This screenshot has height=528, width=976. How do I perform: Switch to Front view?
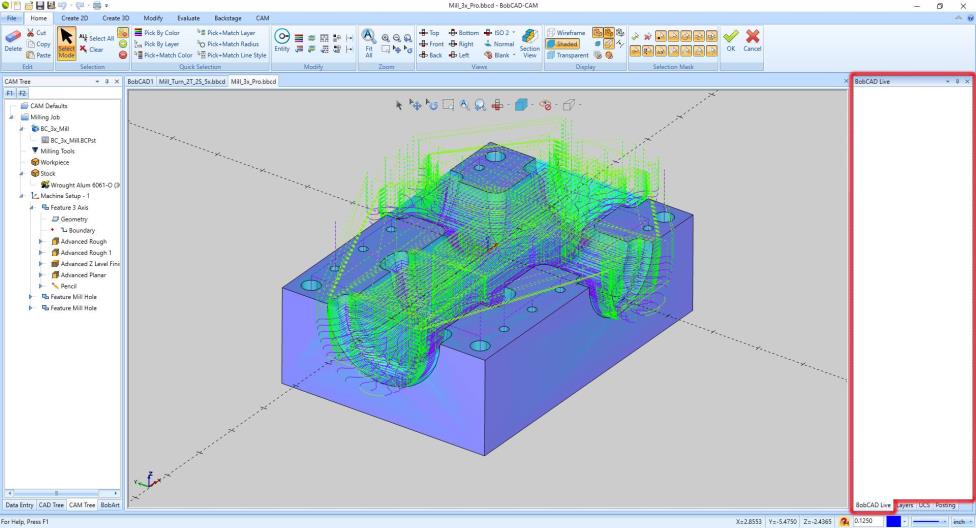[x=431, y=44]
